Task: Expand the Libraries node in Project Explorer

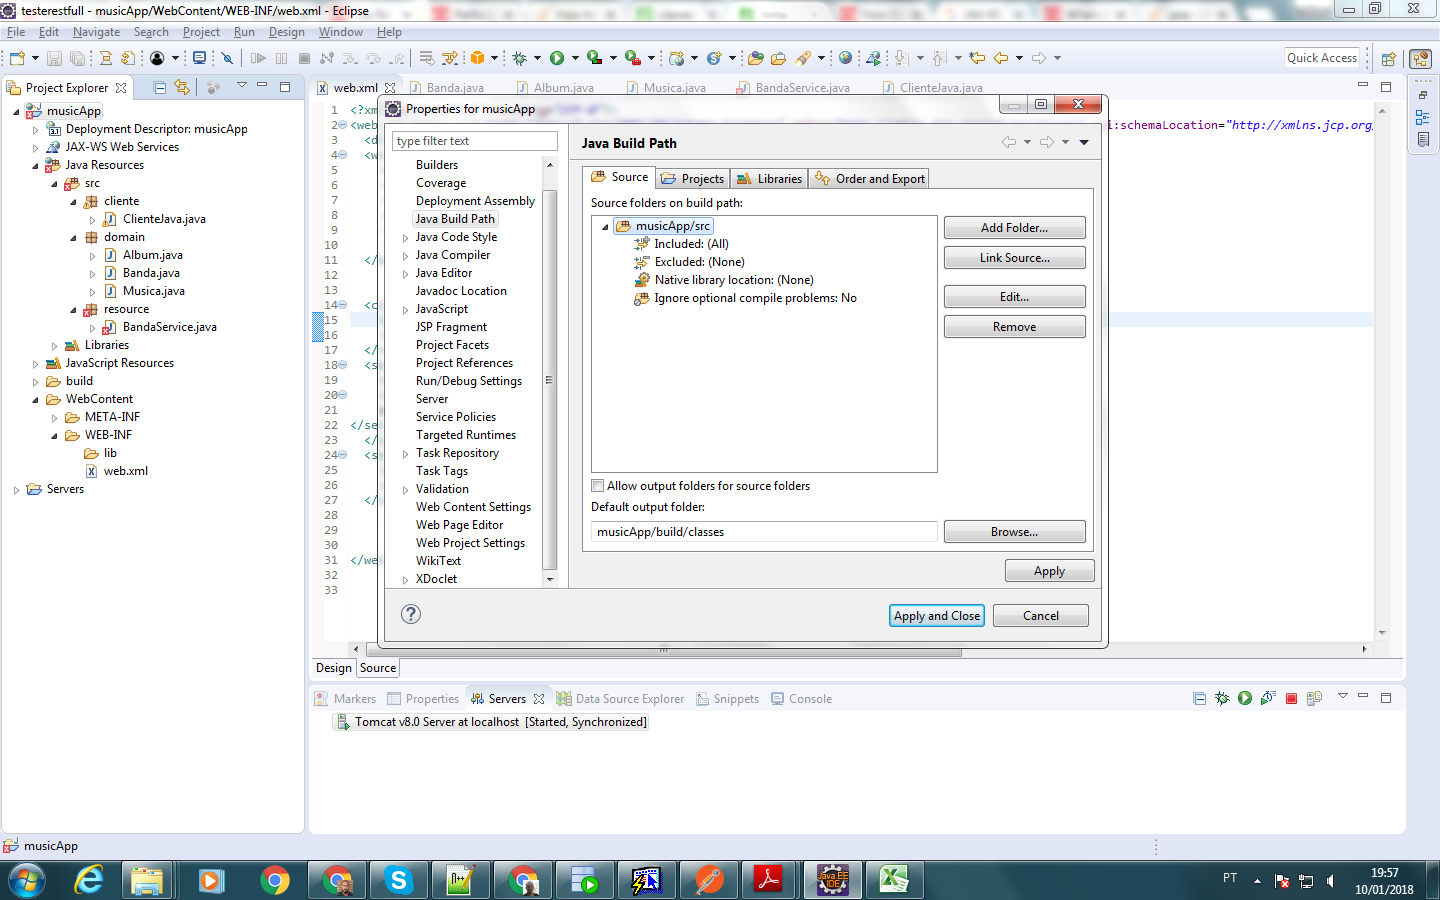Action: pos(55,346)
